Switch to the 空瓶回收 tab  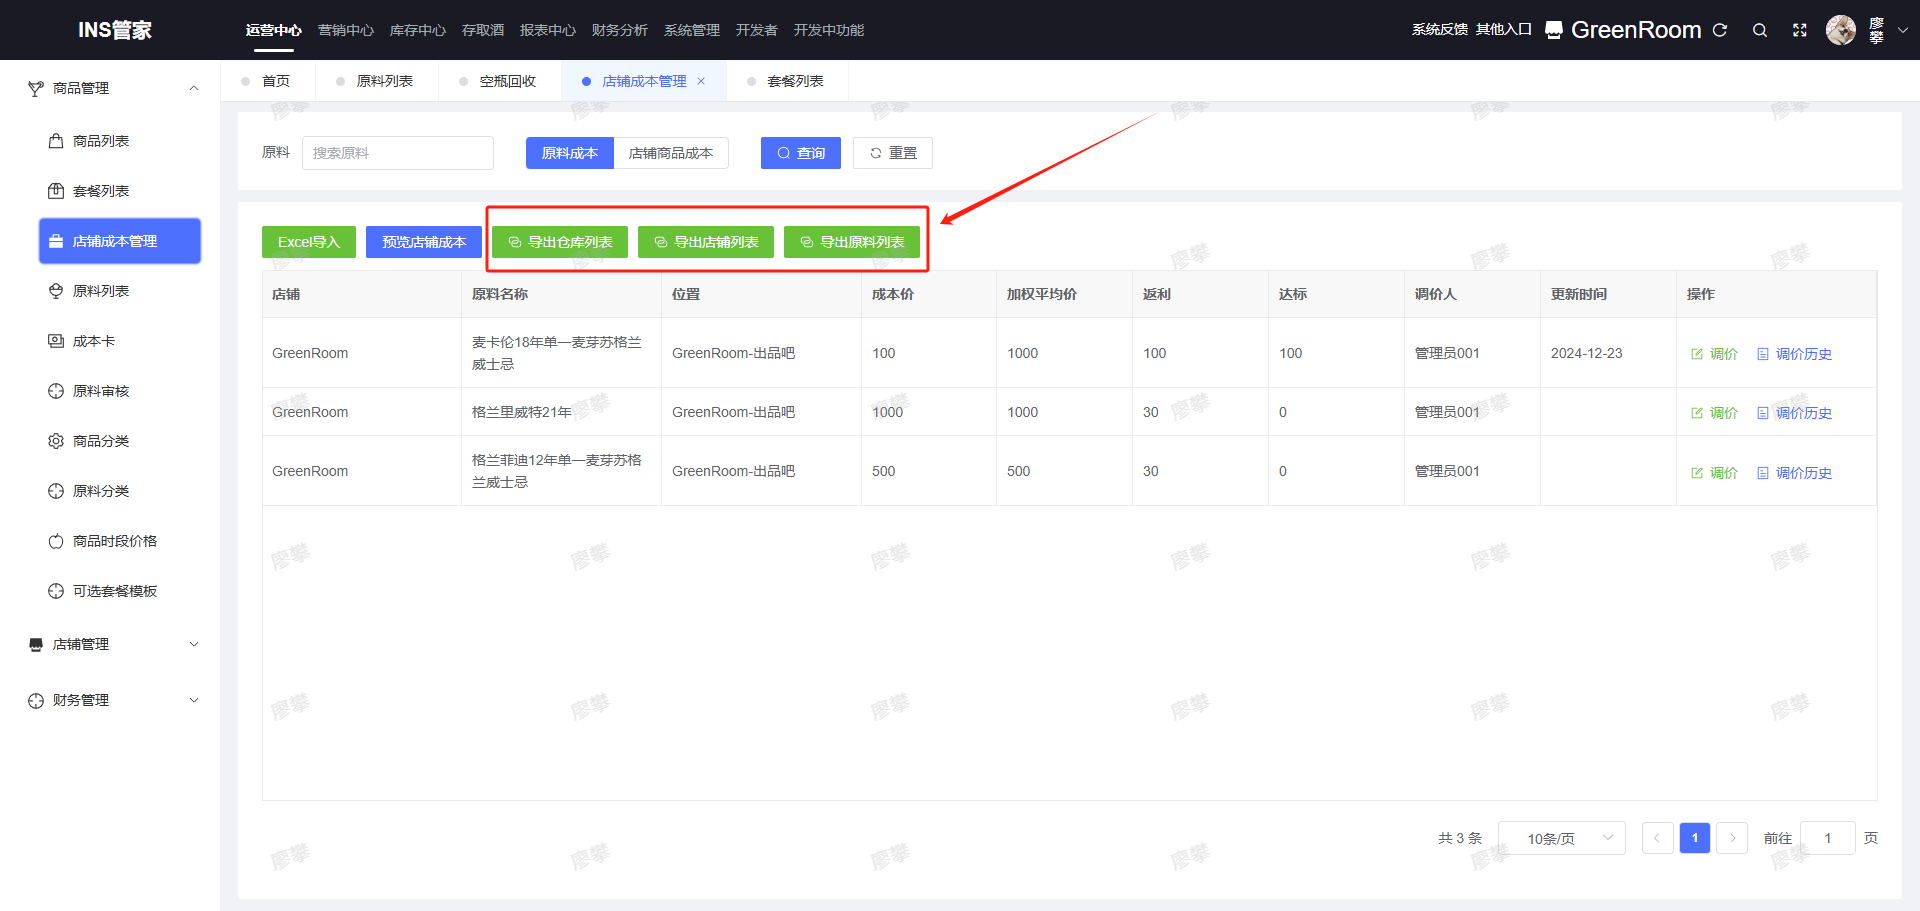coord(507,81)
